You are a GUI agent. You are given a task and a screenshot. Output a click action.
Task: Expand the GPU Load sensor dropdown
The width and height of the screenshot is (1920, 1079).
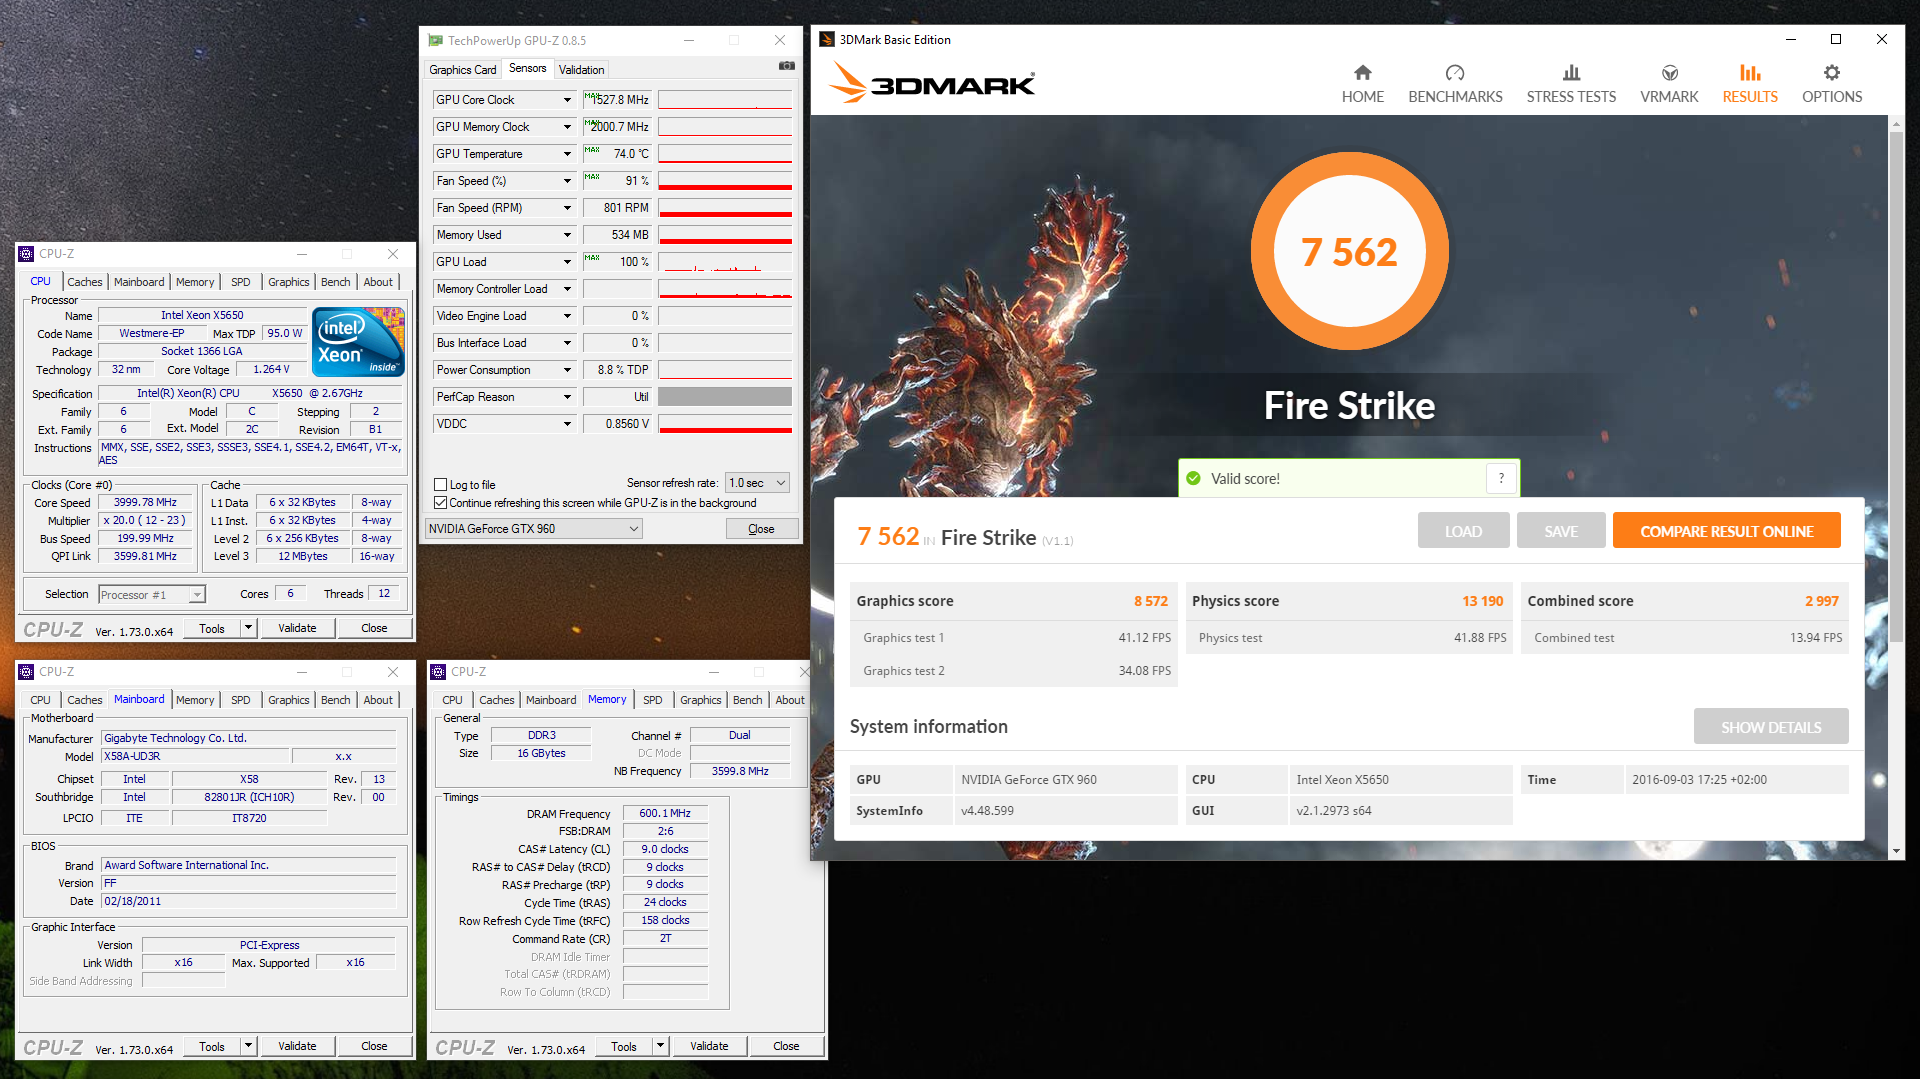[x=567, y=262]
